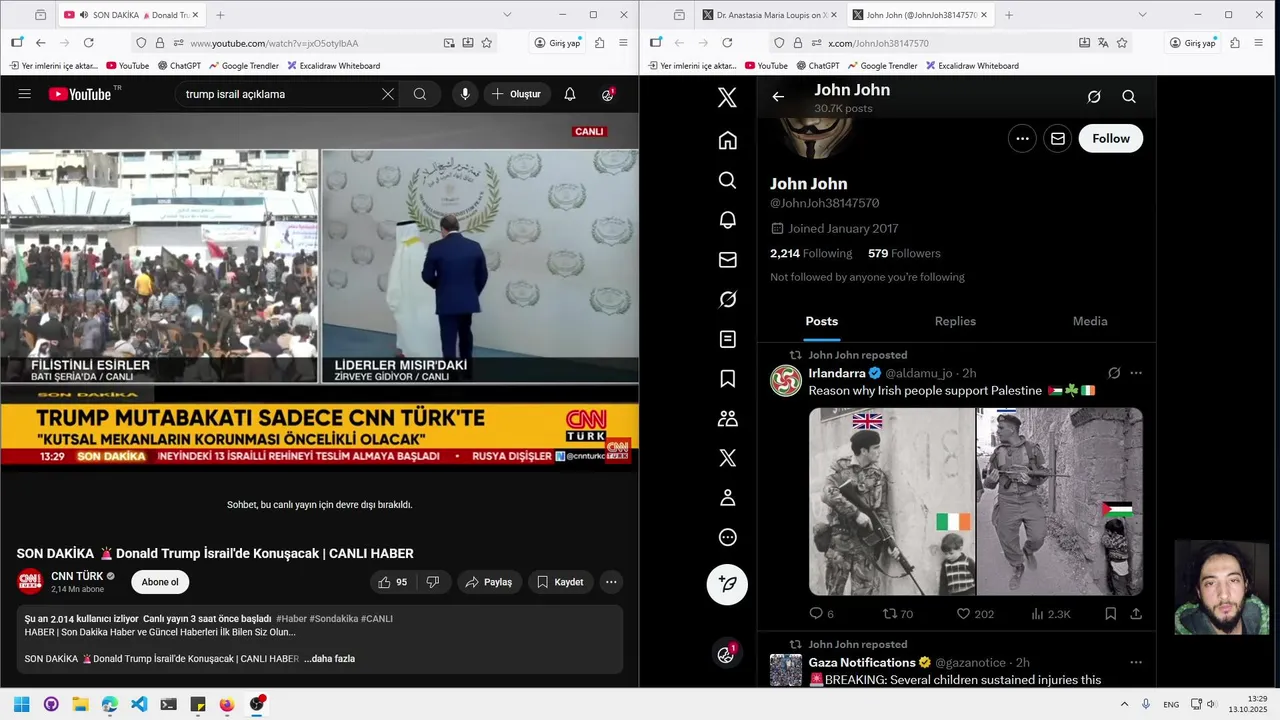Image resolution: width=1280 pixels, height=720 pixels.
Task: Open more actions menu under the video
Action: [611, 582]
